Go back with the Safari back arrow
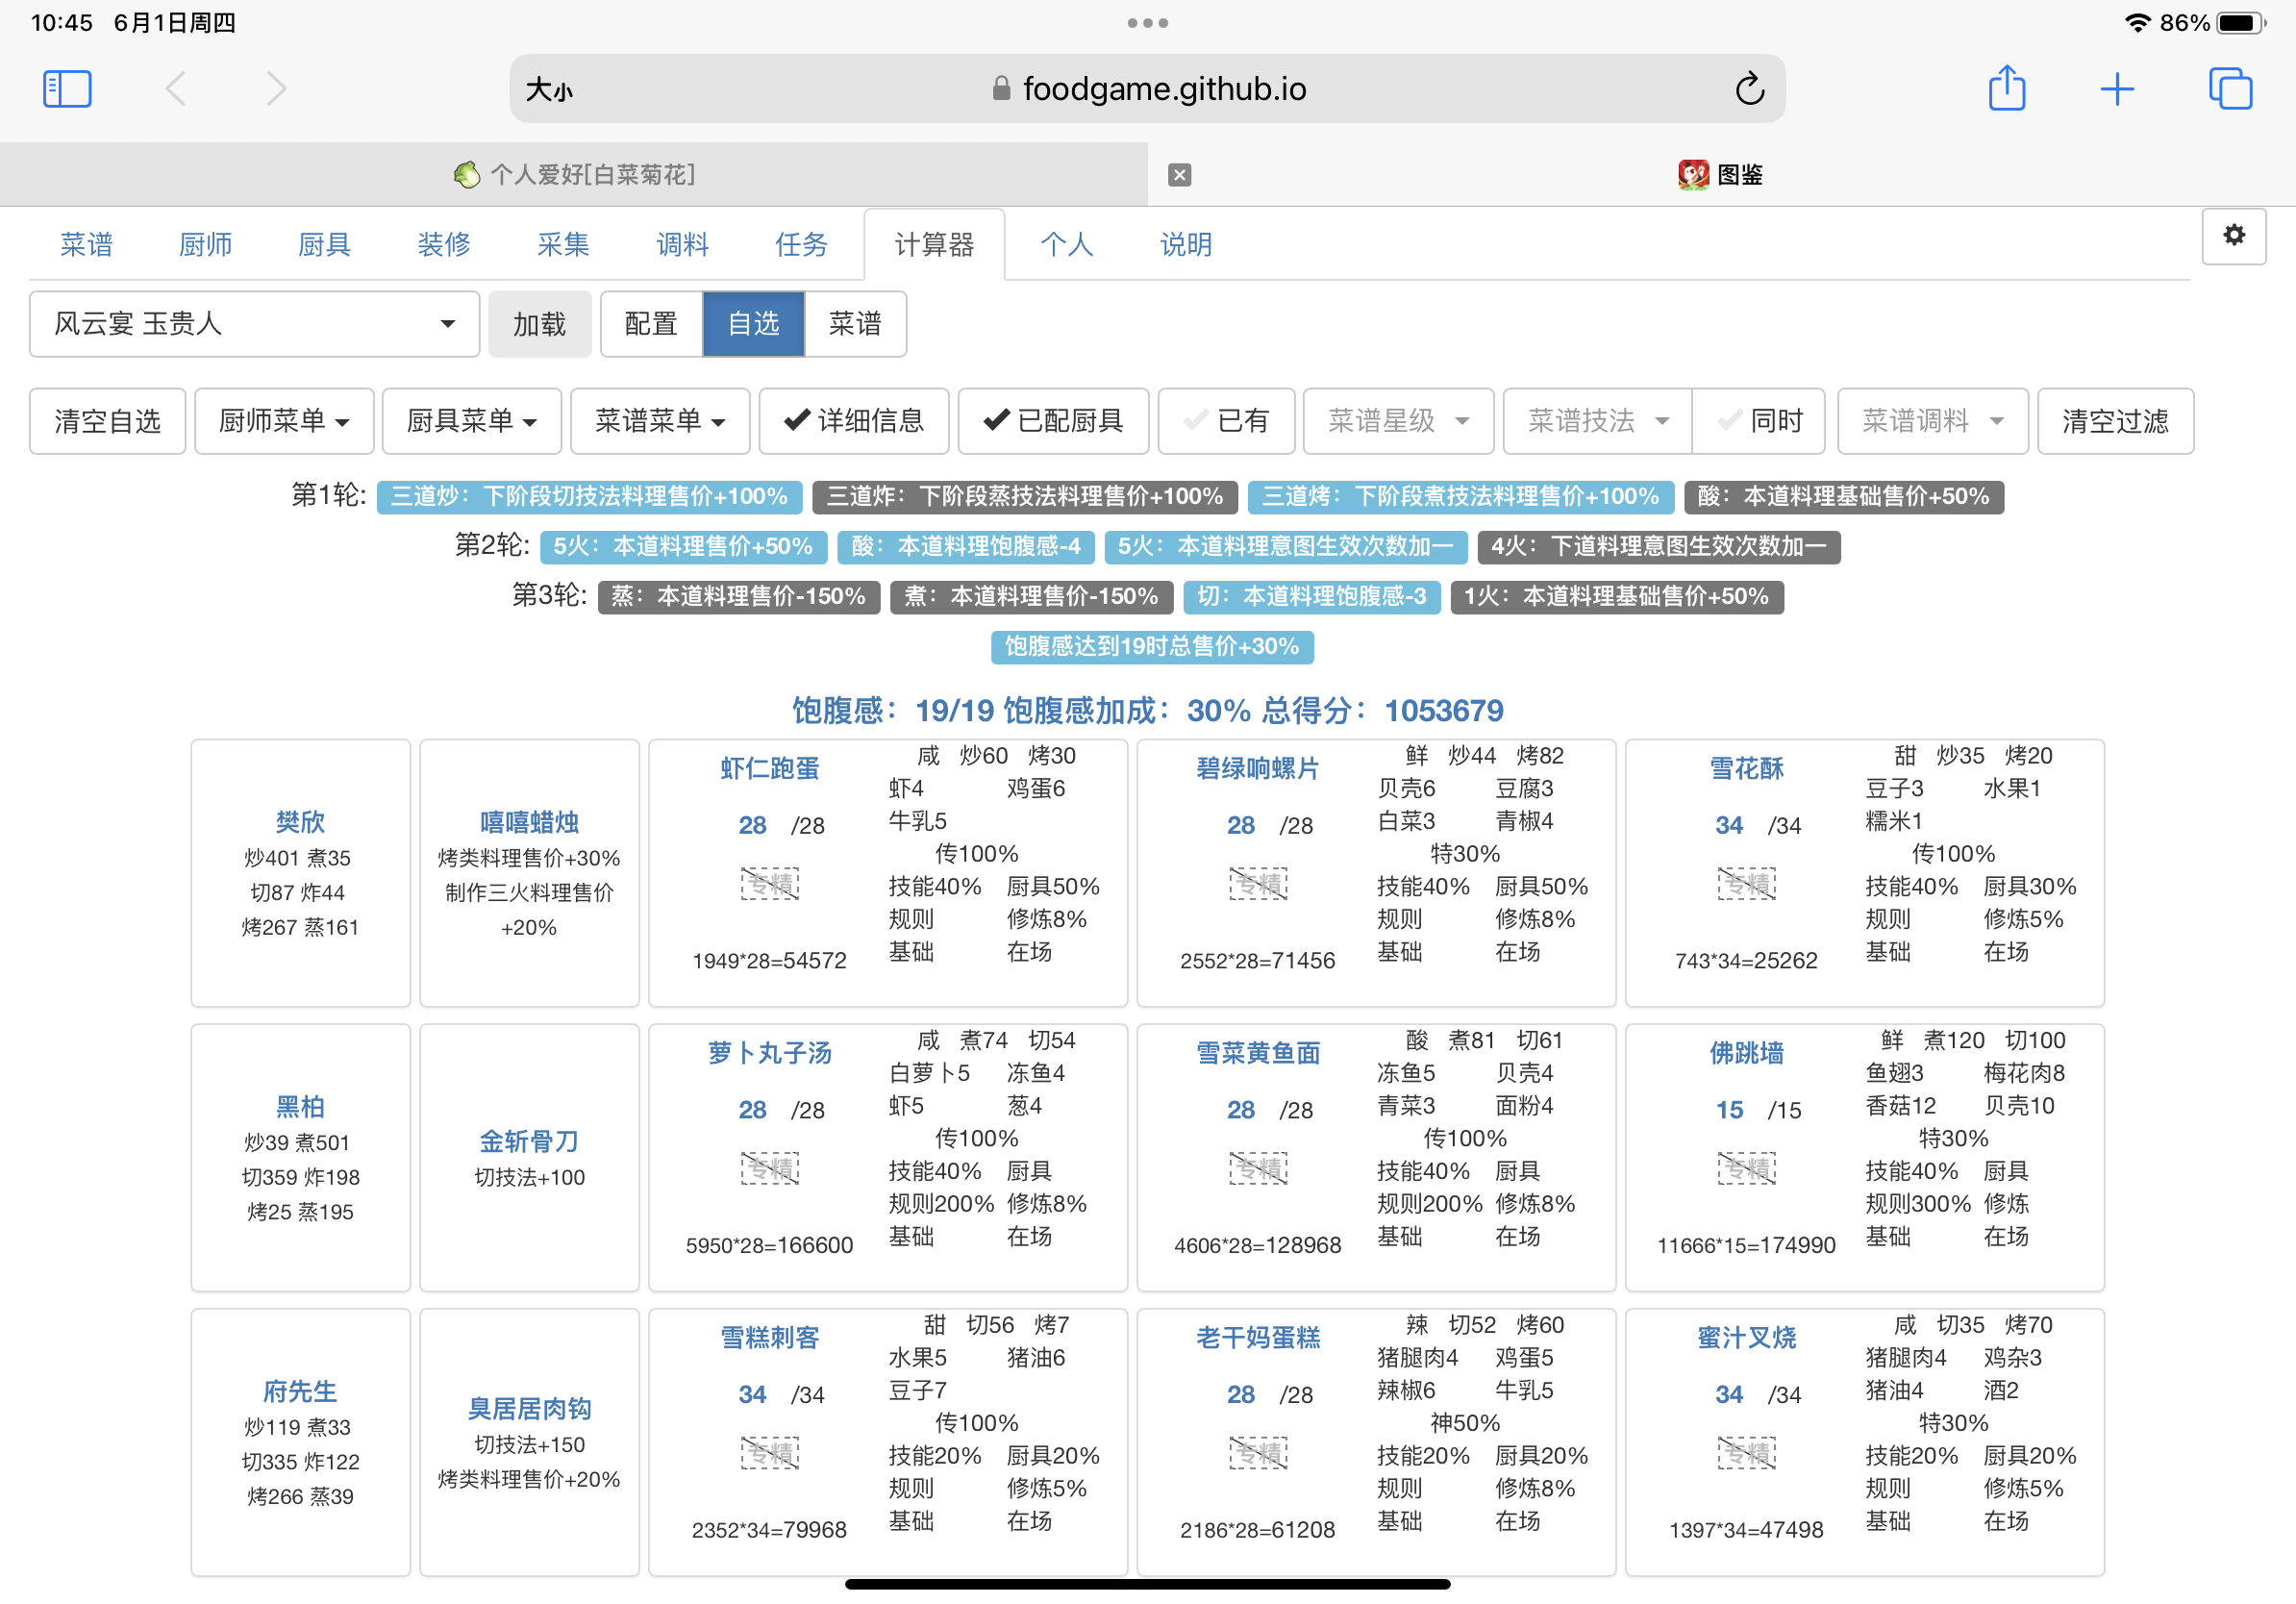Viewport: 2296px width, 1604px height. [x=175, y=89]
